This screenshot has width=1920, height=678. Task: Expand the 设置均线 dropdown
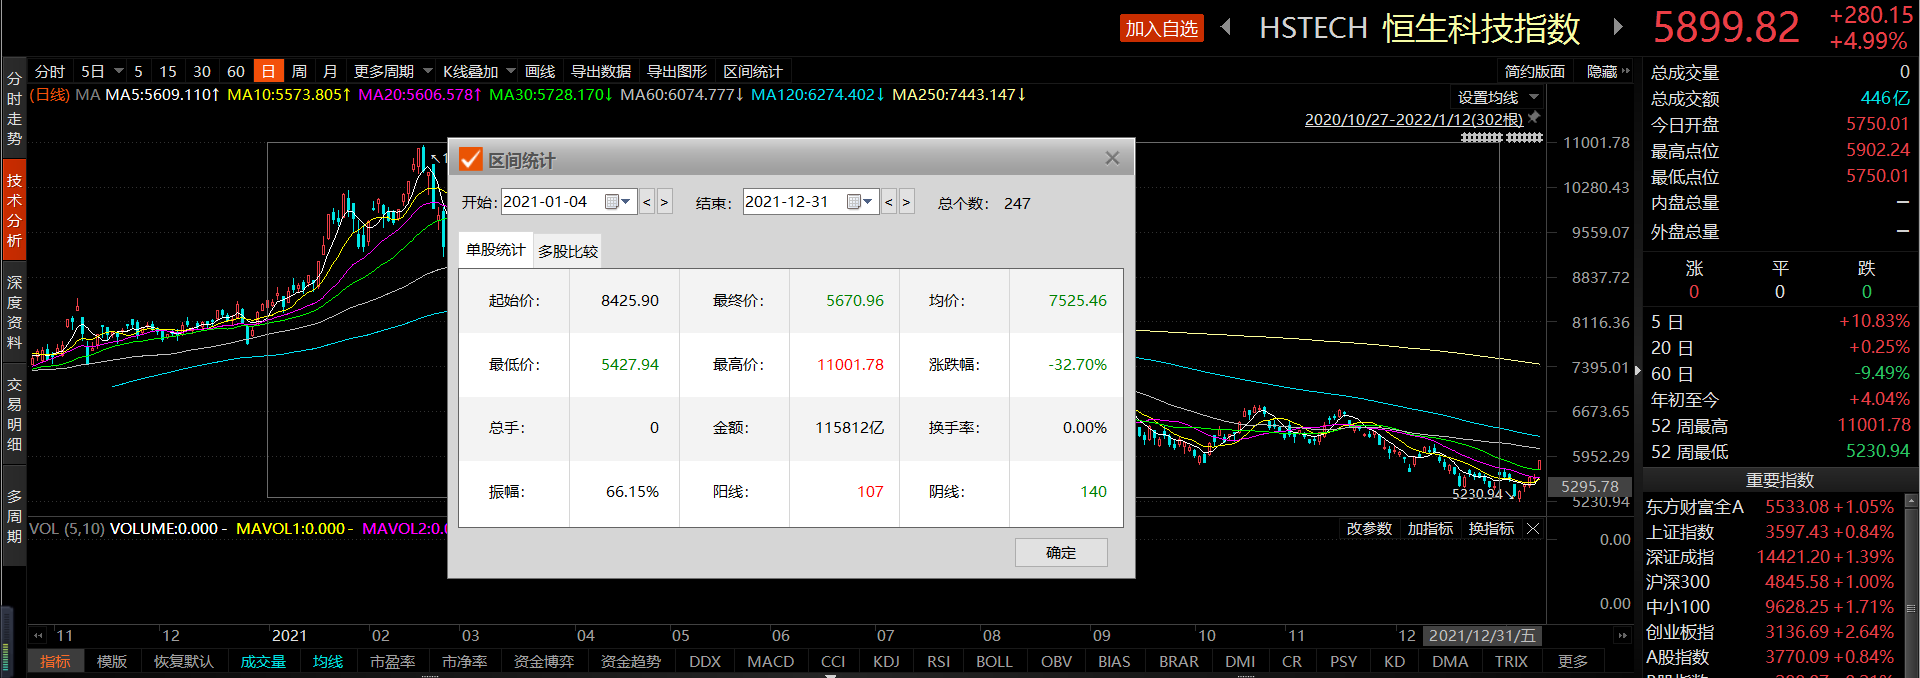(x=1534, y=97)
